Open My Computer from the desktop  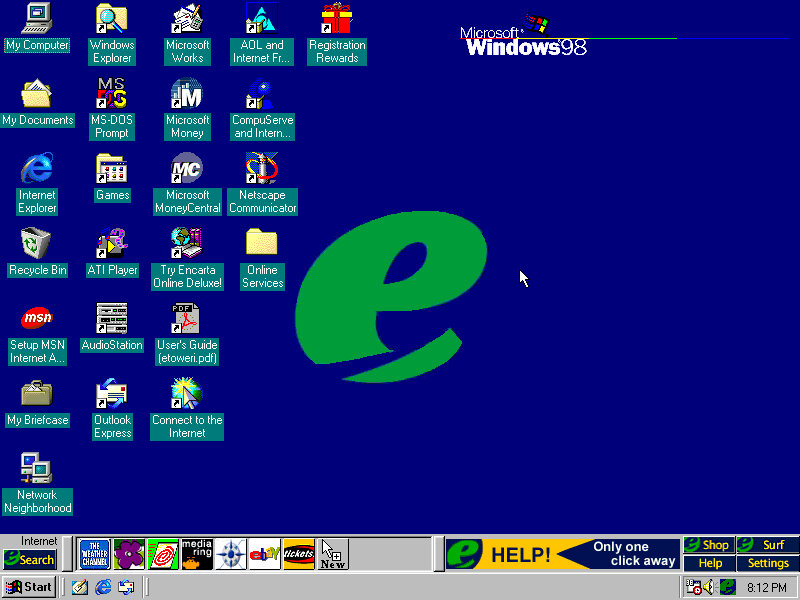point(37,25)
